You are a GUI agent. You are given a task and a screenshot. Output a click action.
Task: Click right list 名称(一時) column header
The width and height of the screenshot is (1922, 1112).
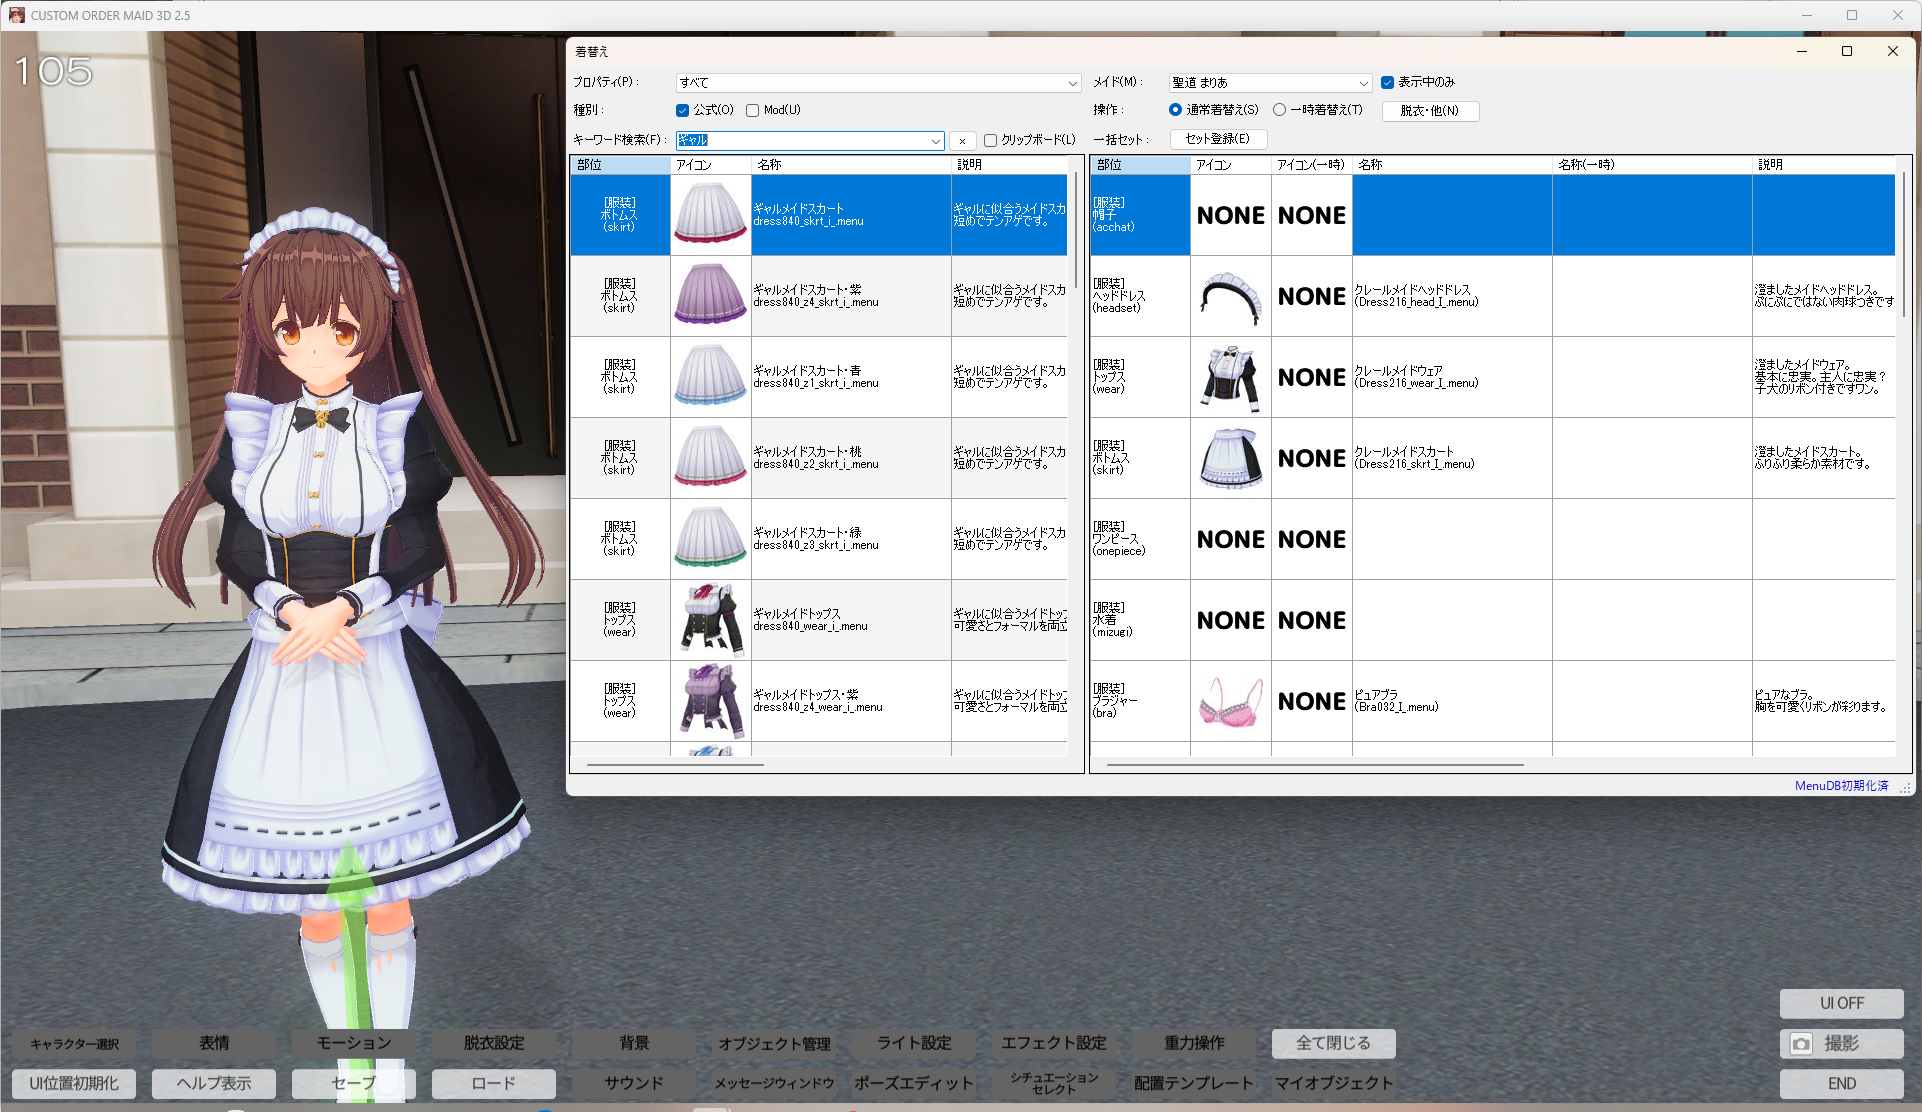(1652, 165)
